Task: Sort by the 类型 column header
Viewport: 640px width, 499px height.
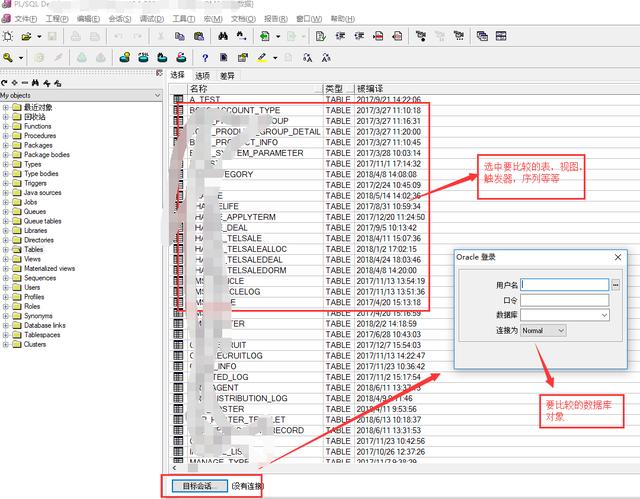Action: click(x=339, y=89)
